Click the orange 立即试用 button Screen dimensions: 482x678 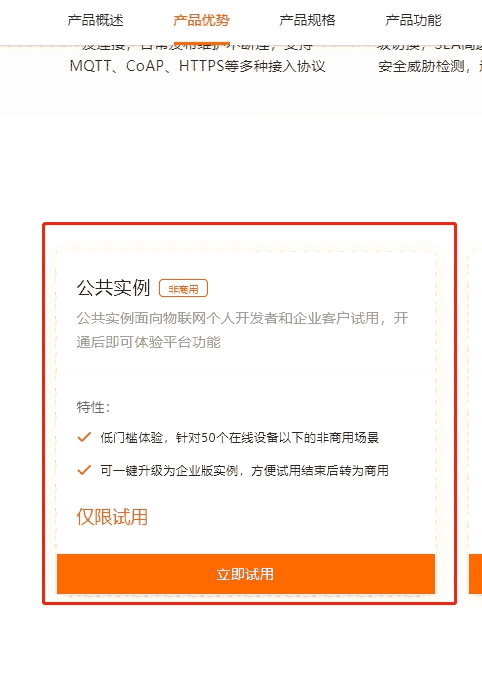(x=246, y=574)
